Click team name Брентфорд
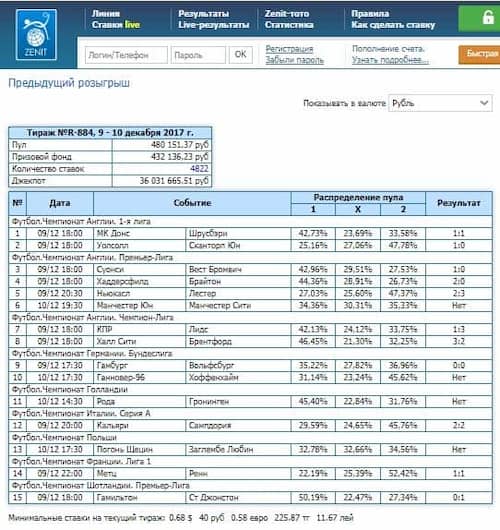This screenshot has width=500, height=530. (x=210, y=341)
